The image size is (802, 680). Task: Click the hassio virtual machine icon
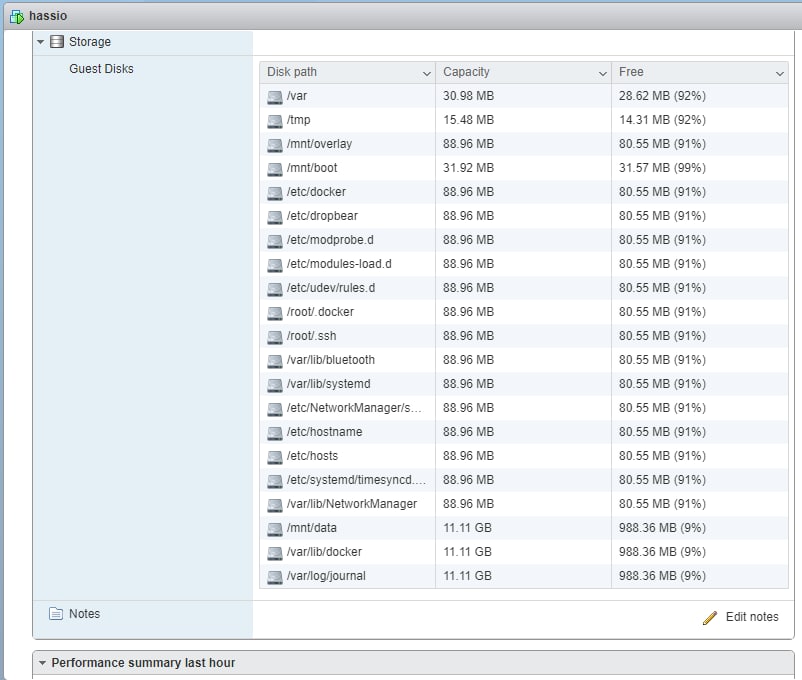pos(16,16)
